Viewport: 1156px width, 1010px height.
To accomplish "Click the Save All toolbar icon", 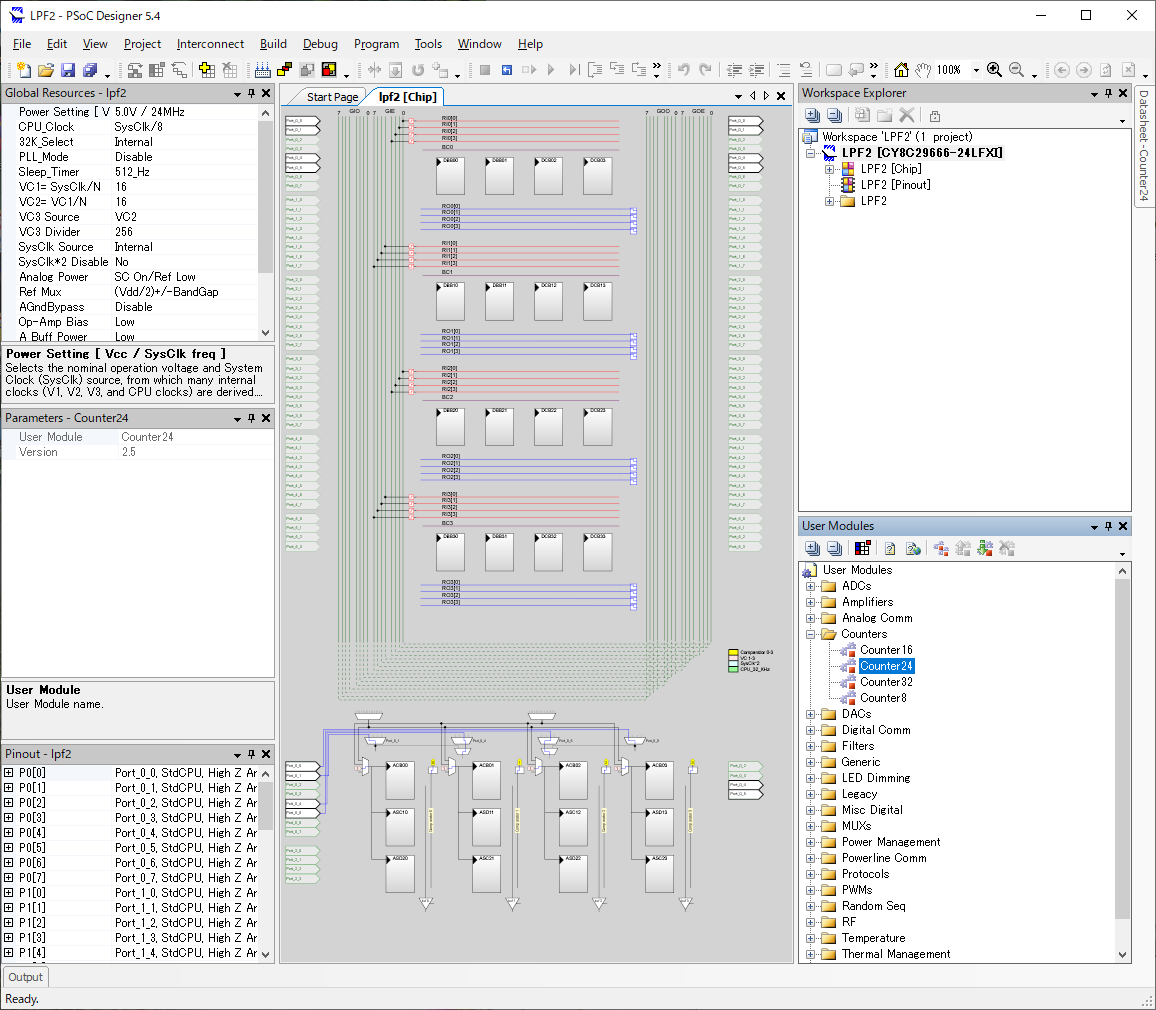I will 90,70.
